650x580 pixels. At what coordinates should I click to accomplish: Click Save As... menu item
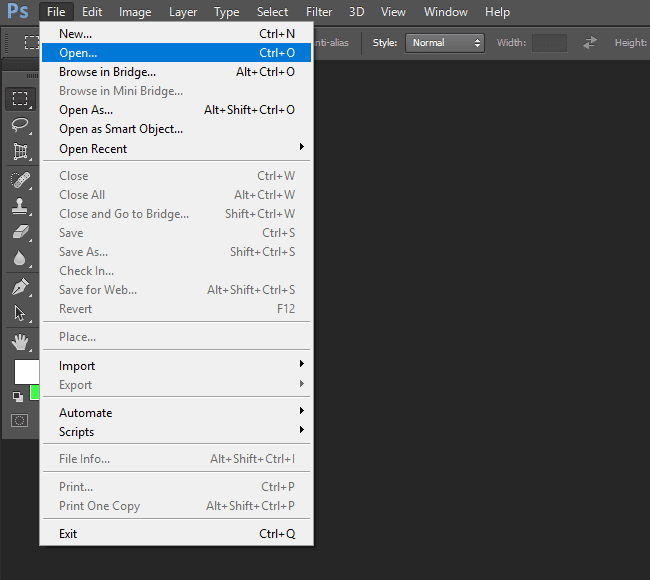(x=176, y=252)
